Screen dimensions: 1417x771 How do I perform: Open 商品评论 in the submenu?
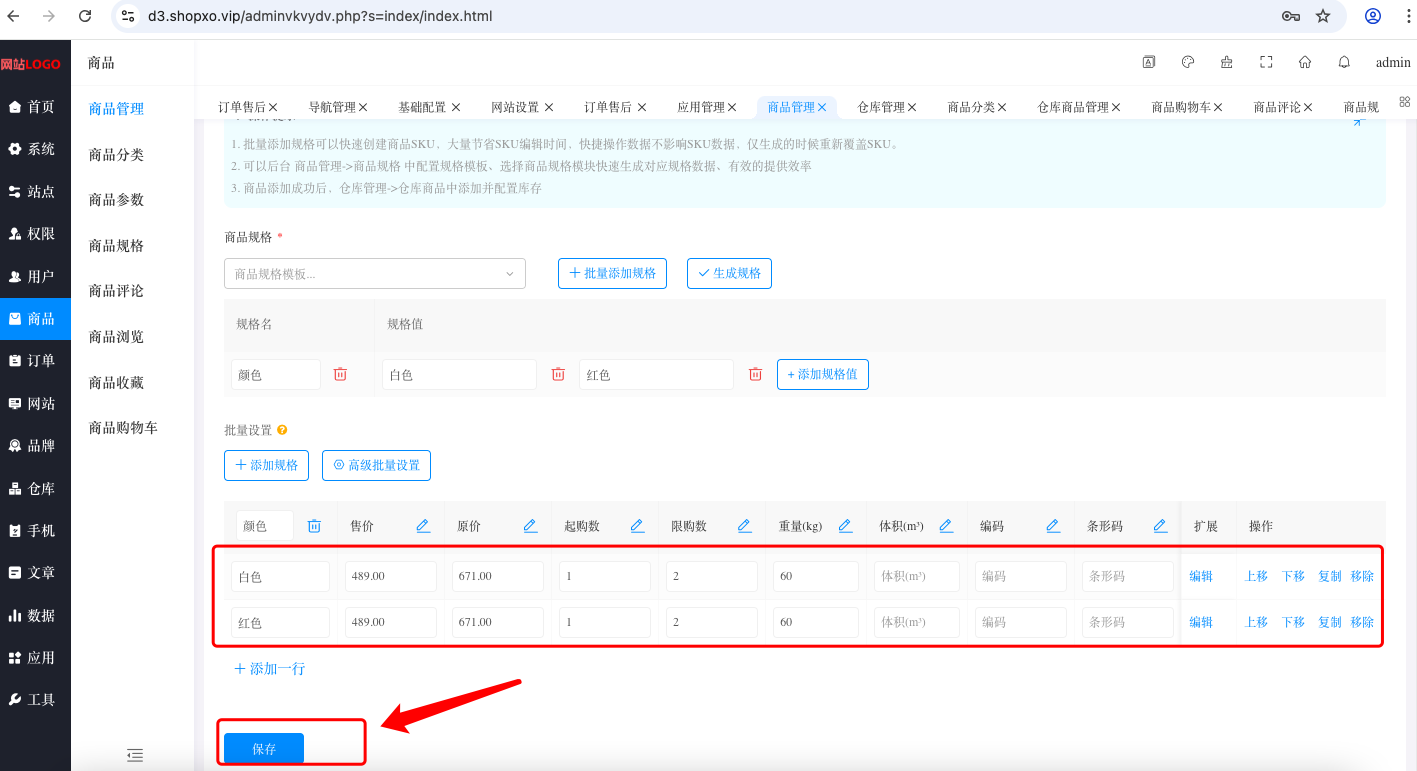[116, 291]
